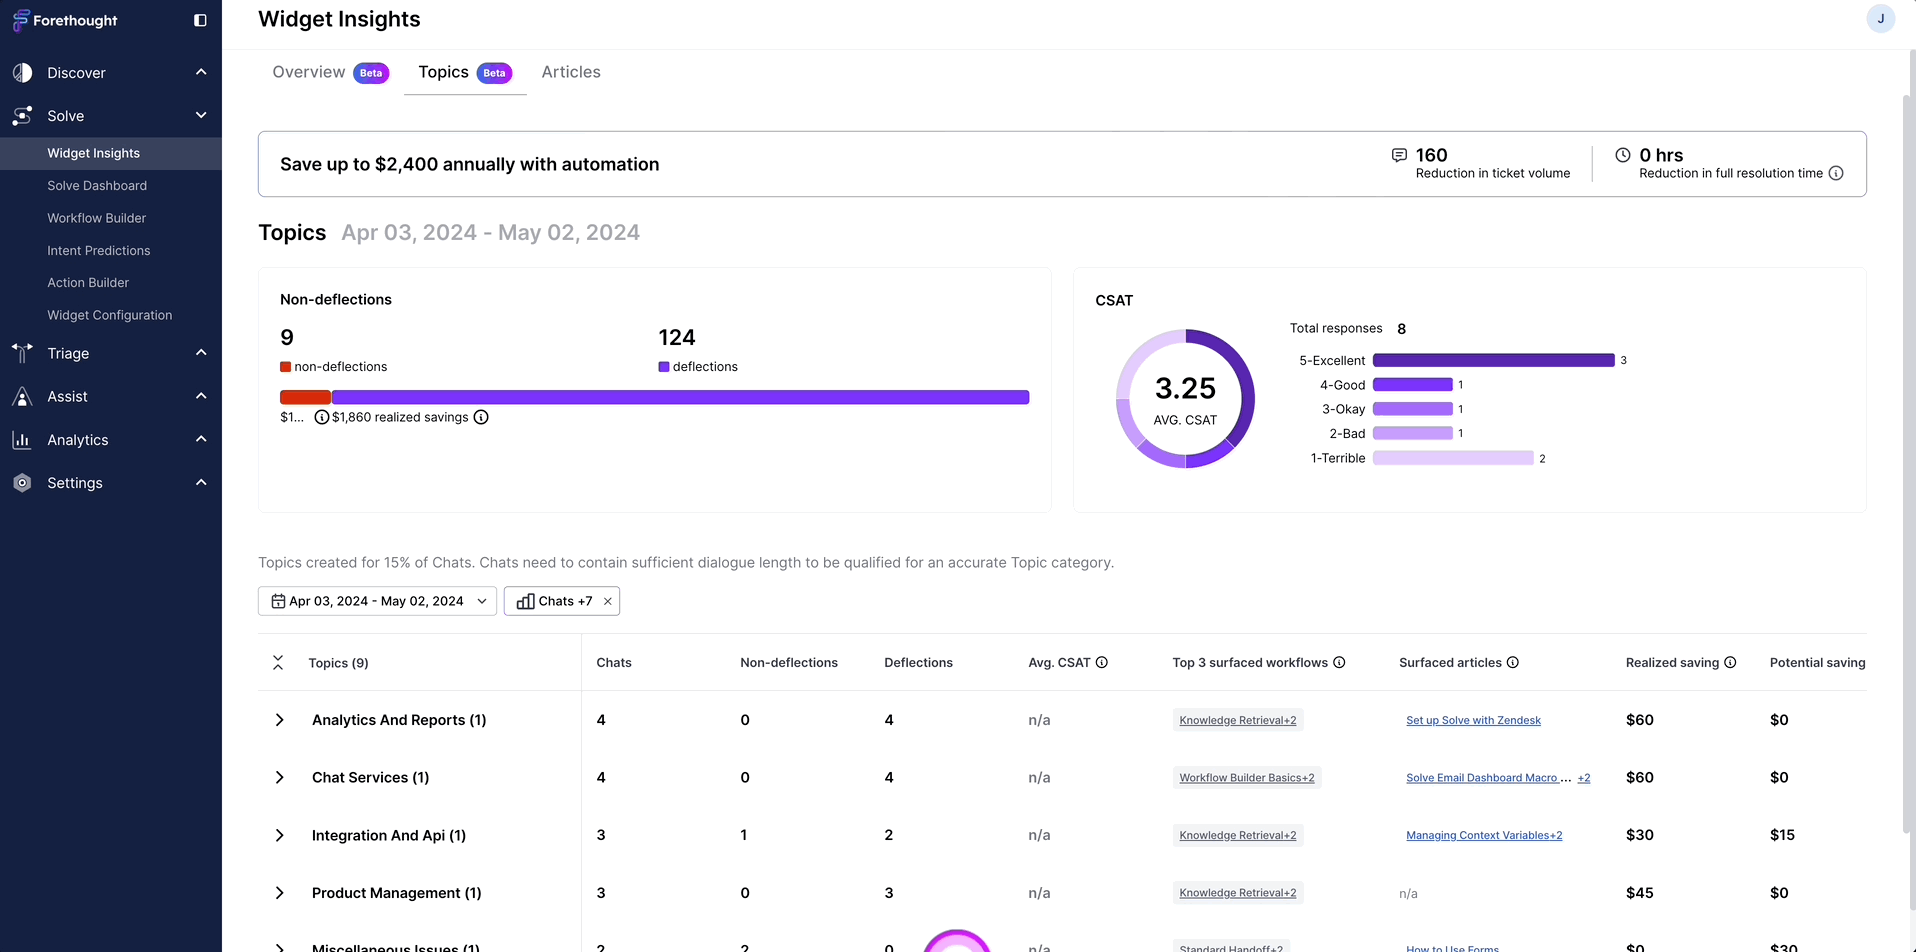Click the Triage sidebar icon
Viewport: 1916px width, 952px height.
(x=22, y=353)
